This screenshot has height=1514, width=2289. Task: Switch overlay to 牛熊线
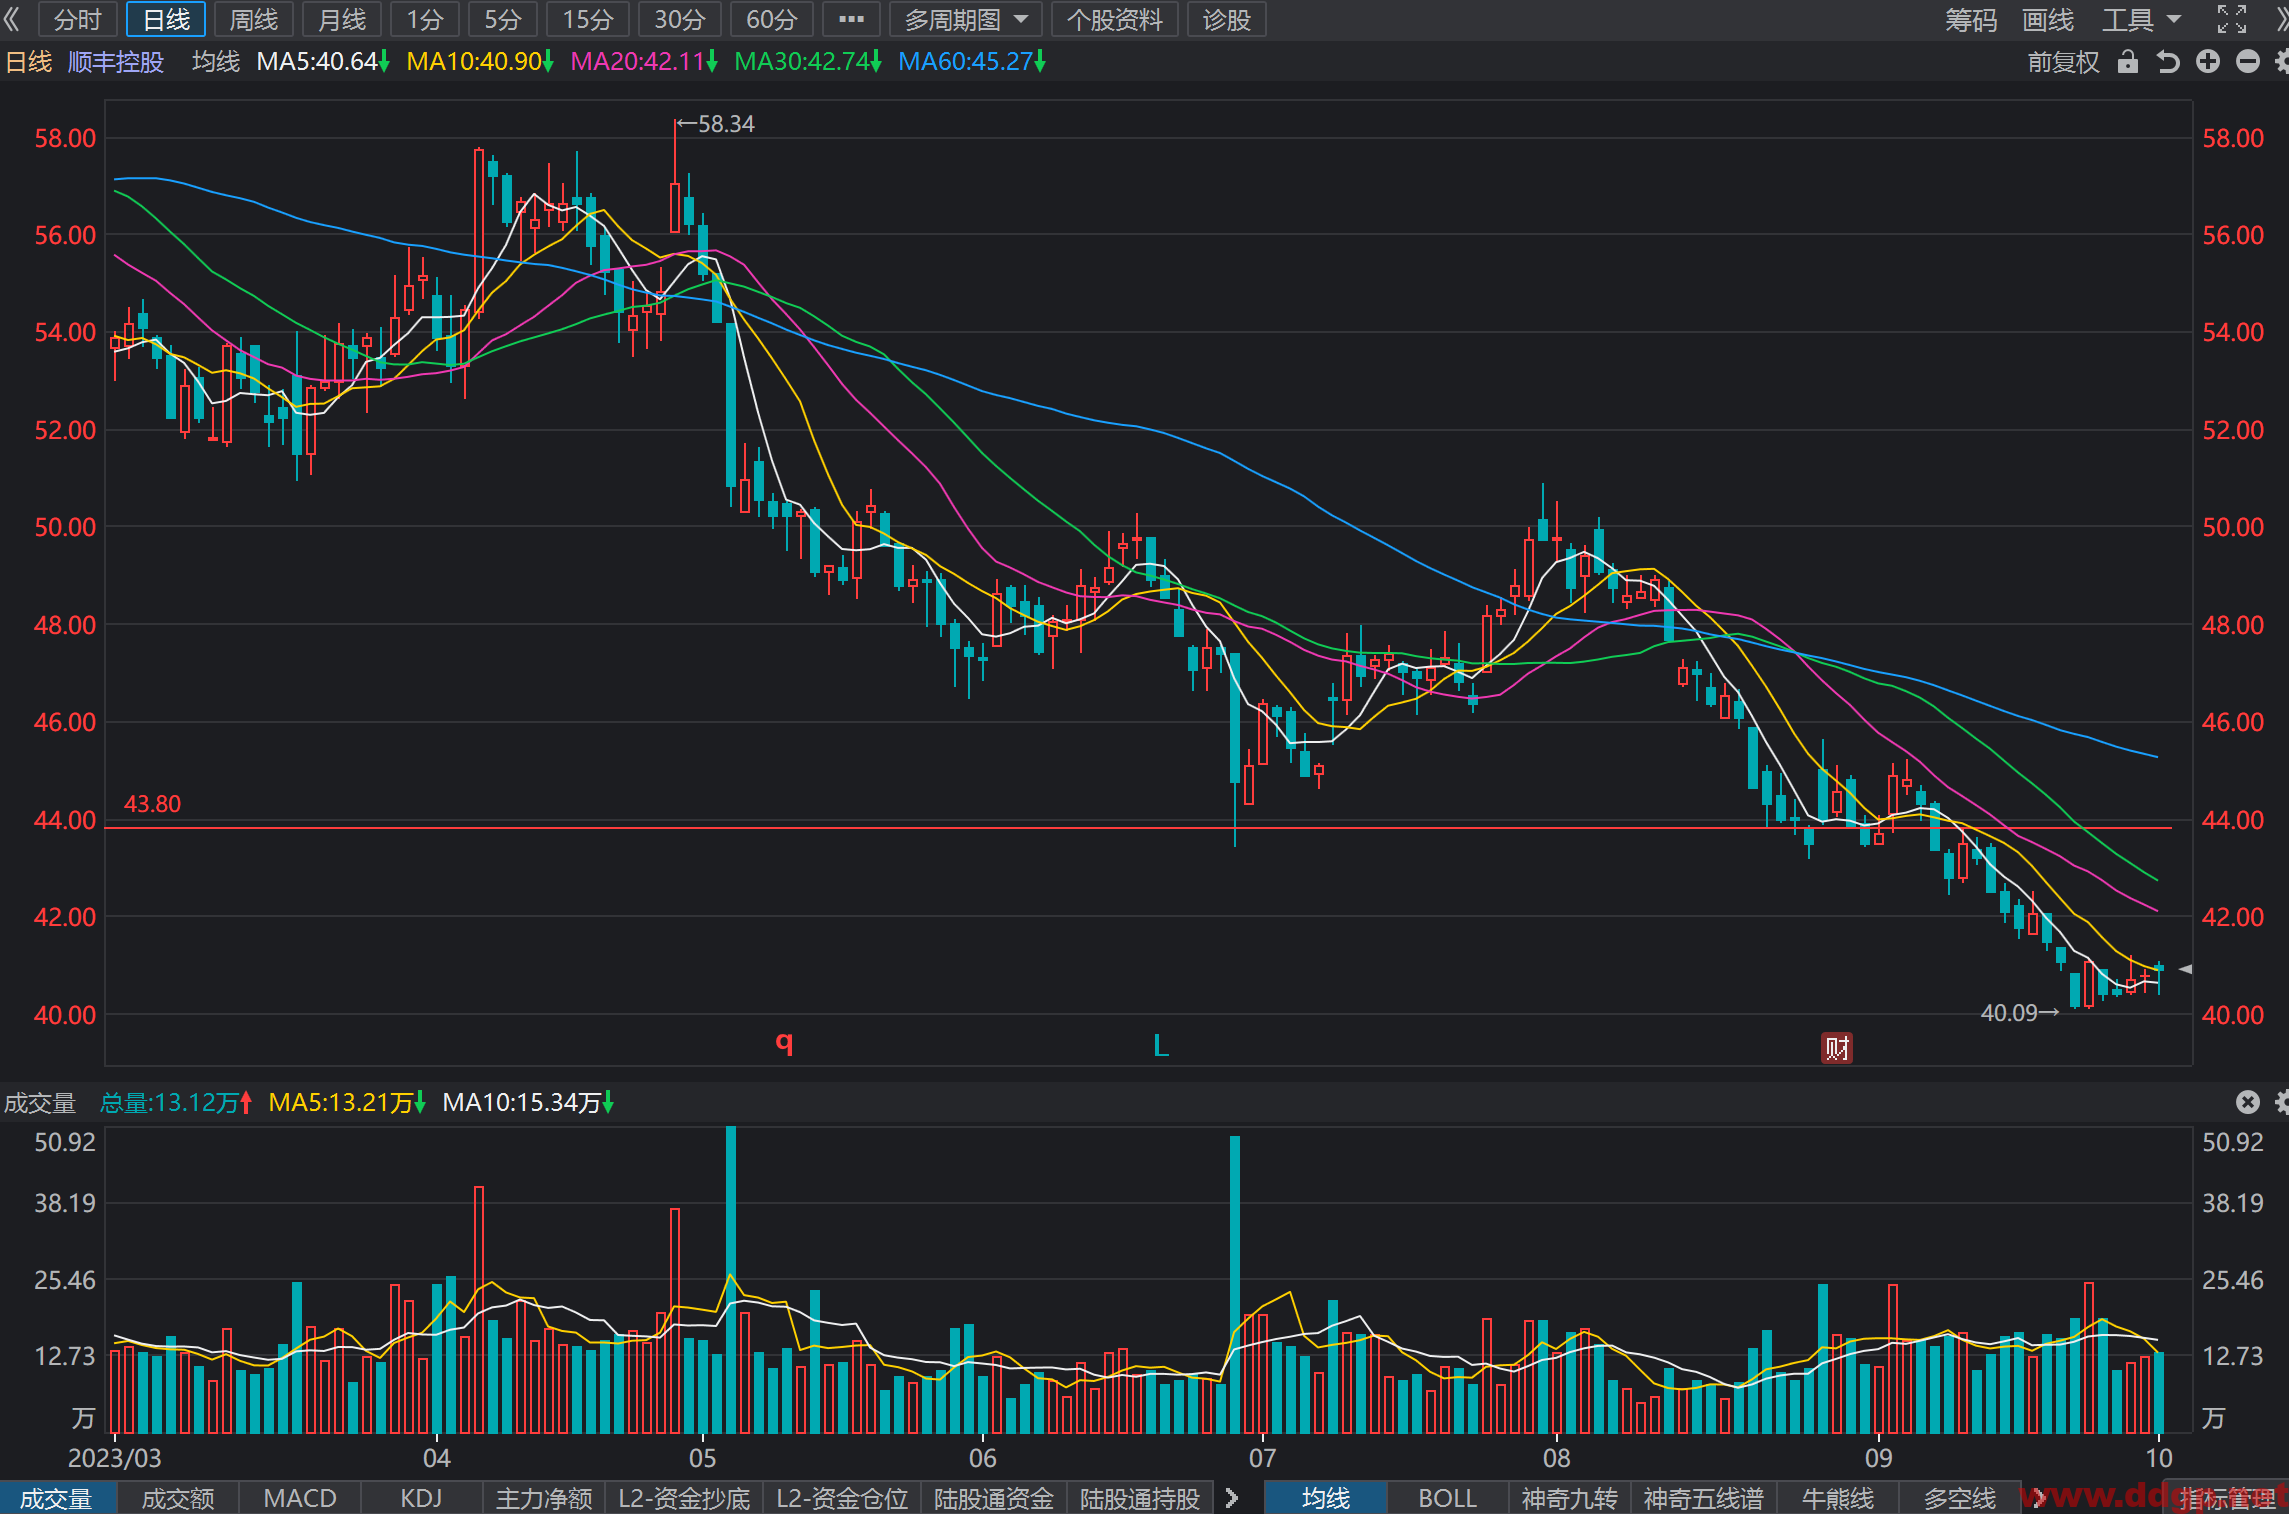(x=1838, y=1498)
